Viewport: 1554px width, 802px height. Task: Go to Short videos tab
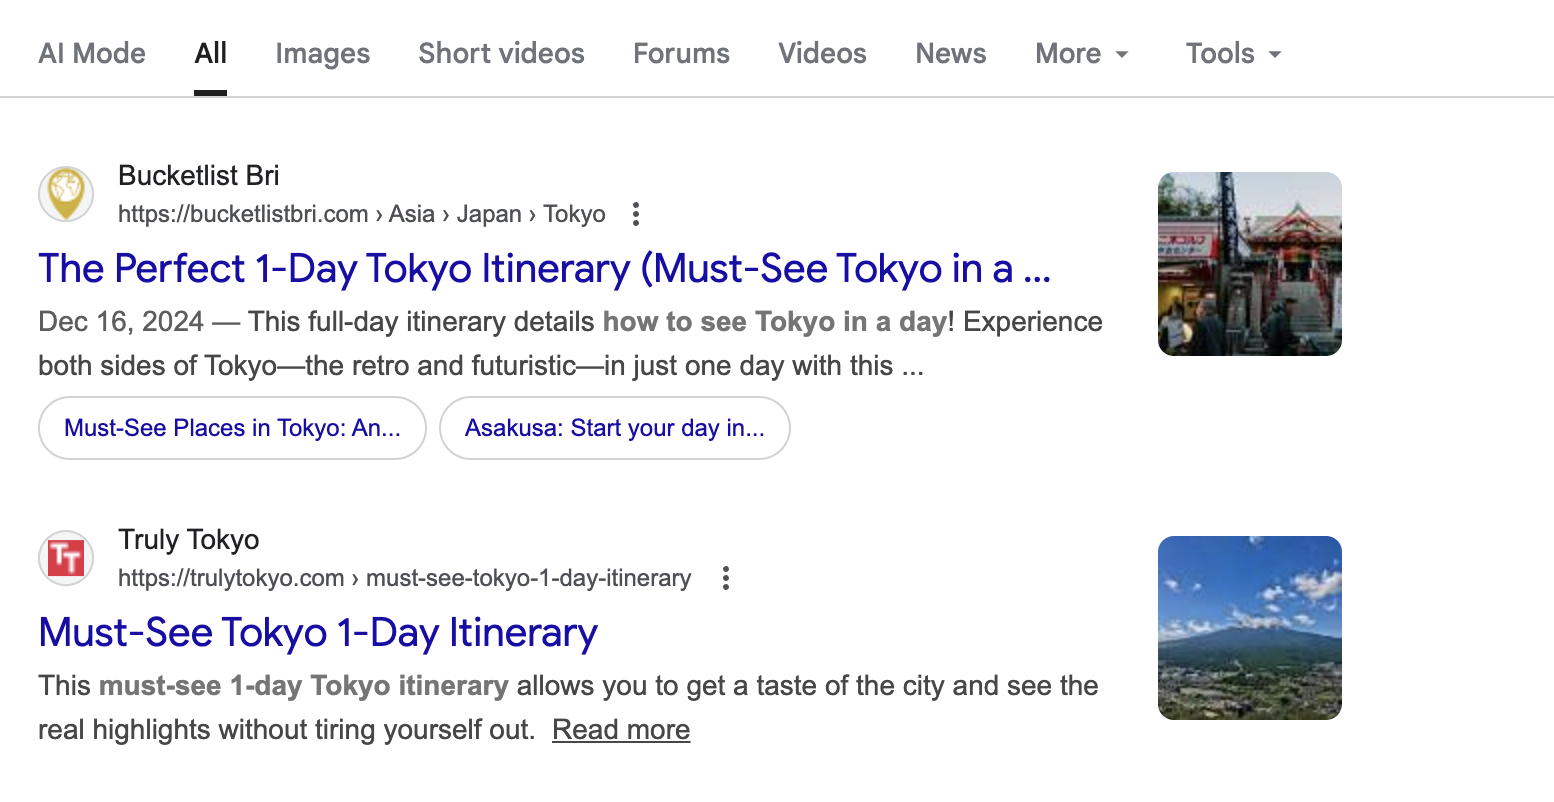pos(501,54)
